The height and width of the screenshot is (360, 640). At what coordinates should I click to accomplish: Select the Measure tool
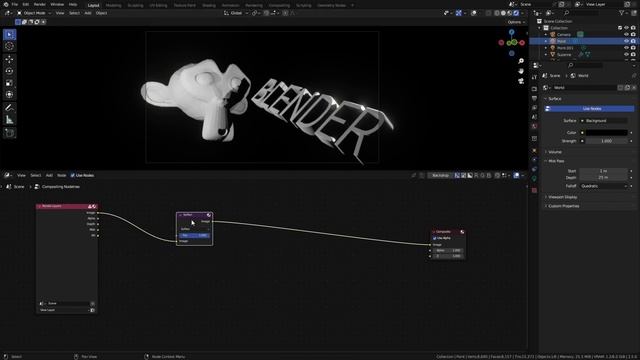9,120
